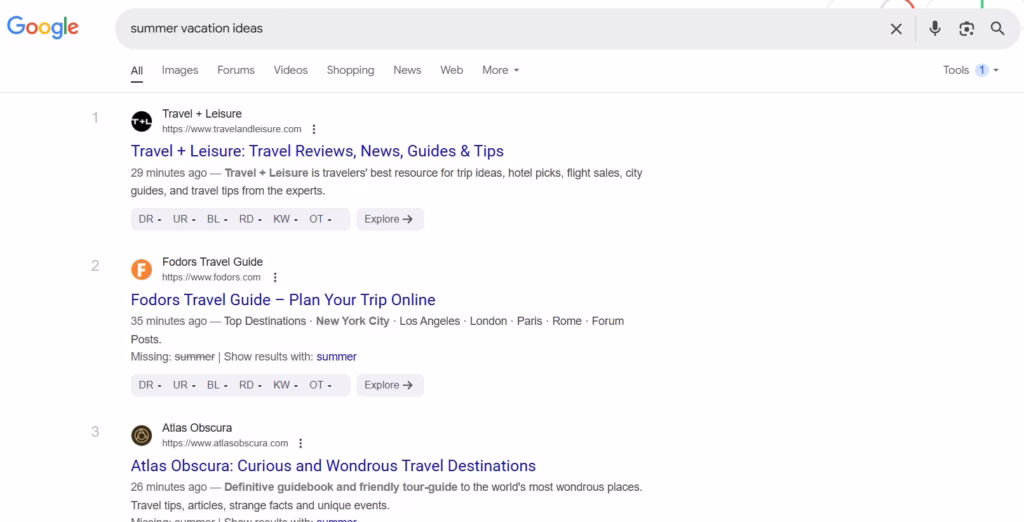Image resolution: width=1024 pixels, height=522 pixels.
Task: Open the Tools dropdown
Action: pyautogui.click(x=970, y=70)
